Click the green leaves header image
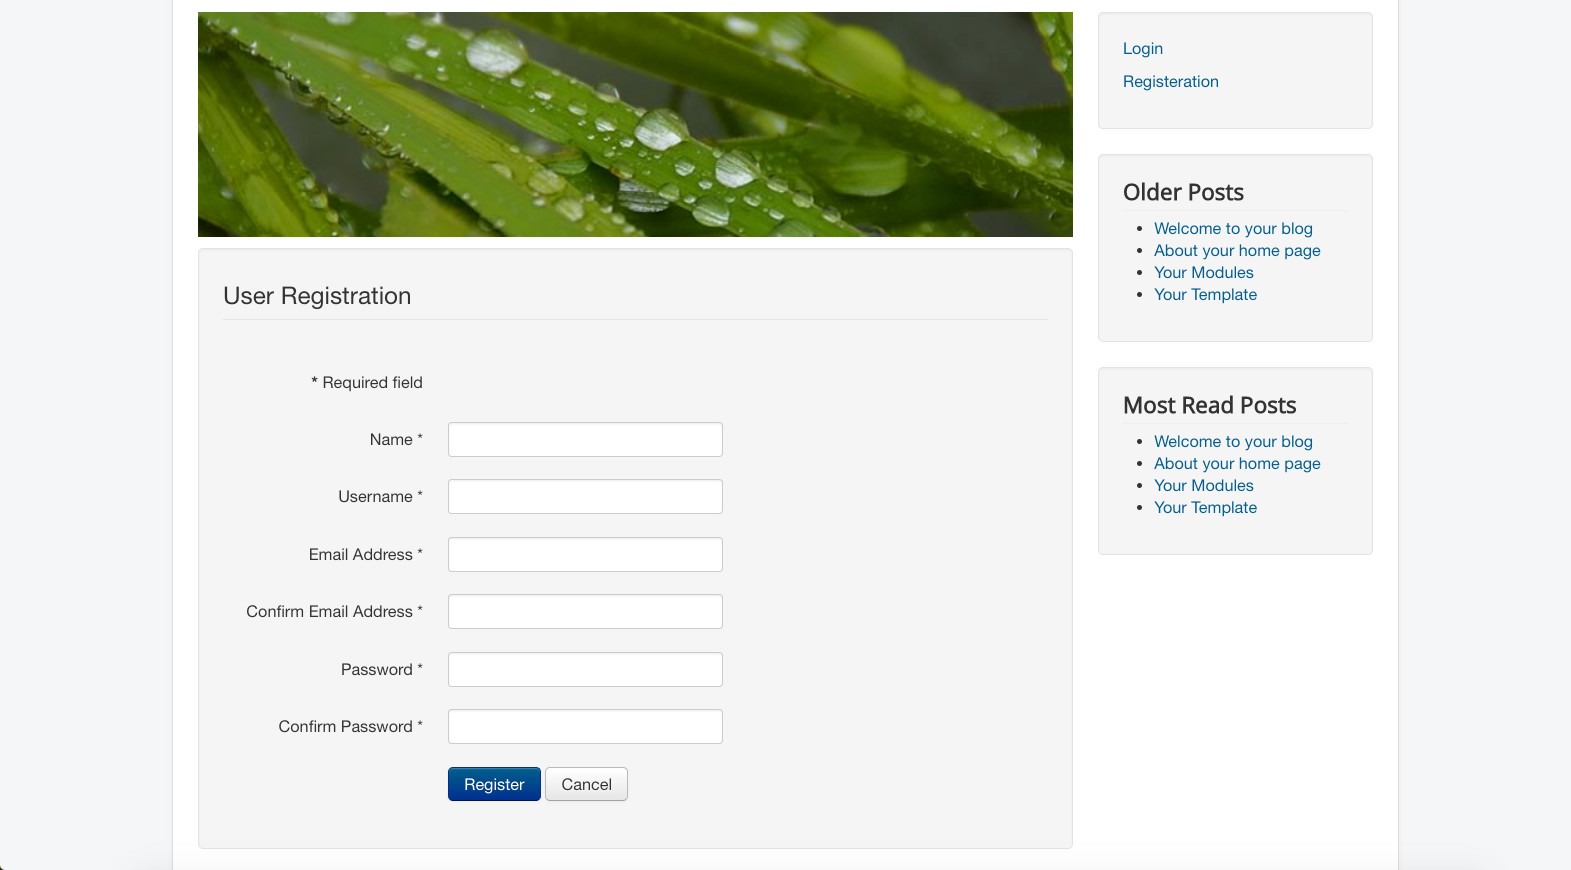Image resolution: width=1571 pixels, height=870 pixels. point(635,124)
